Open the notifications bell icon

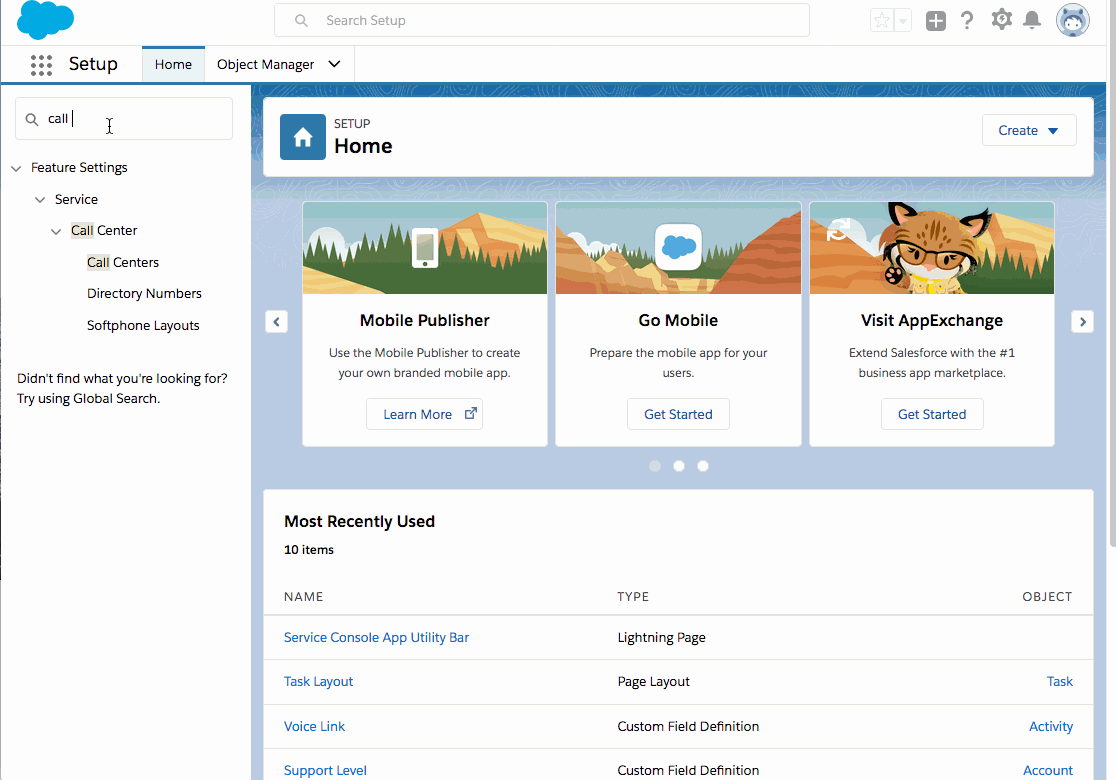coord(1032,20)
